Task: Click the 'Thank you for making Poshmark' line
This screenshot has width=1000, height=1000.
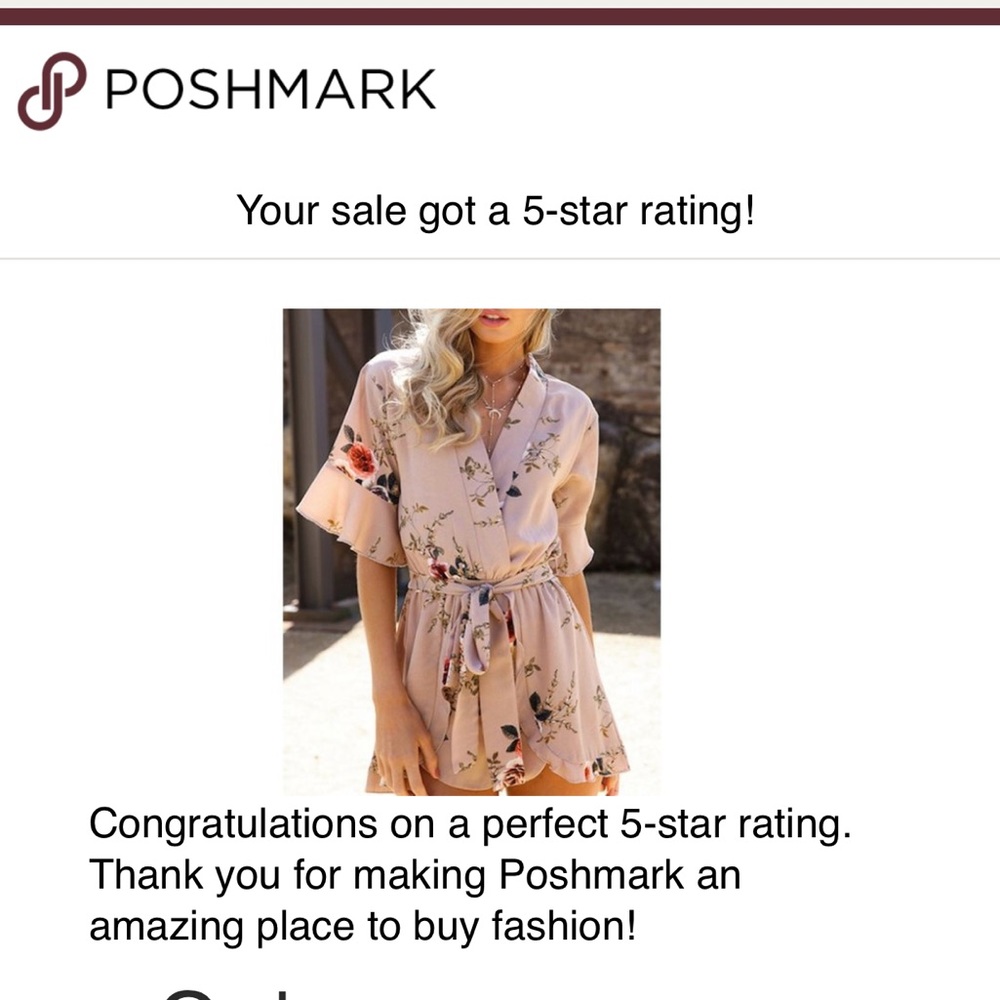Action: tap(415, 875)
